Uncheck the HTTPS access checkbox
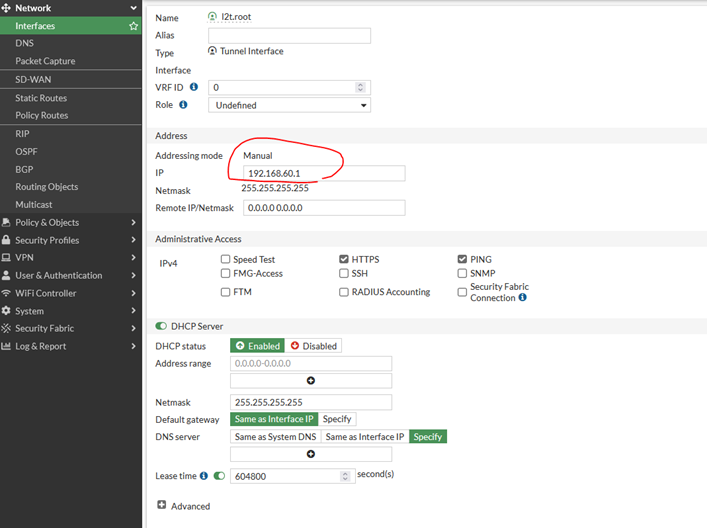The image size is (707, 528). [x=344, y=259]
